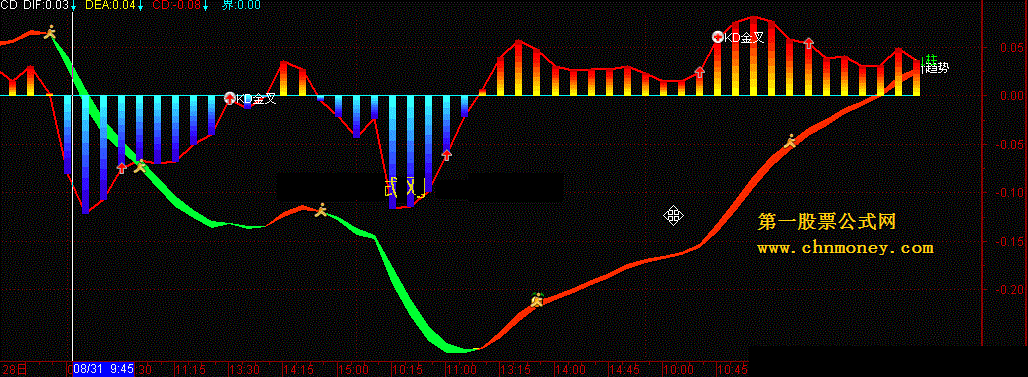Image resolution: width=1028 pixels, height=377 pixels.
Task: Click the red up arrow after the histogram peak
Action: pyautogui.click(x=809, y=43)
